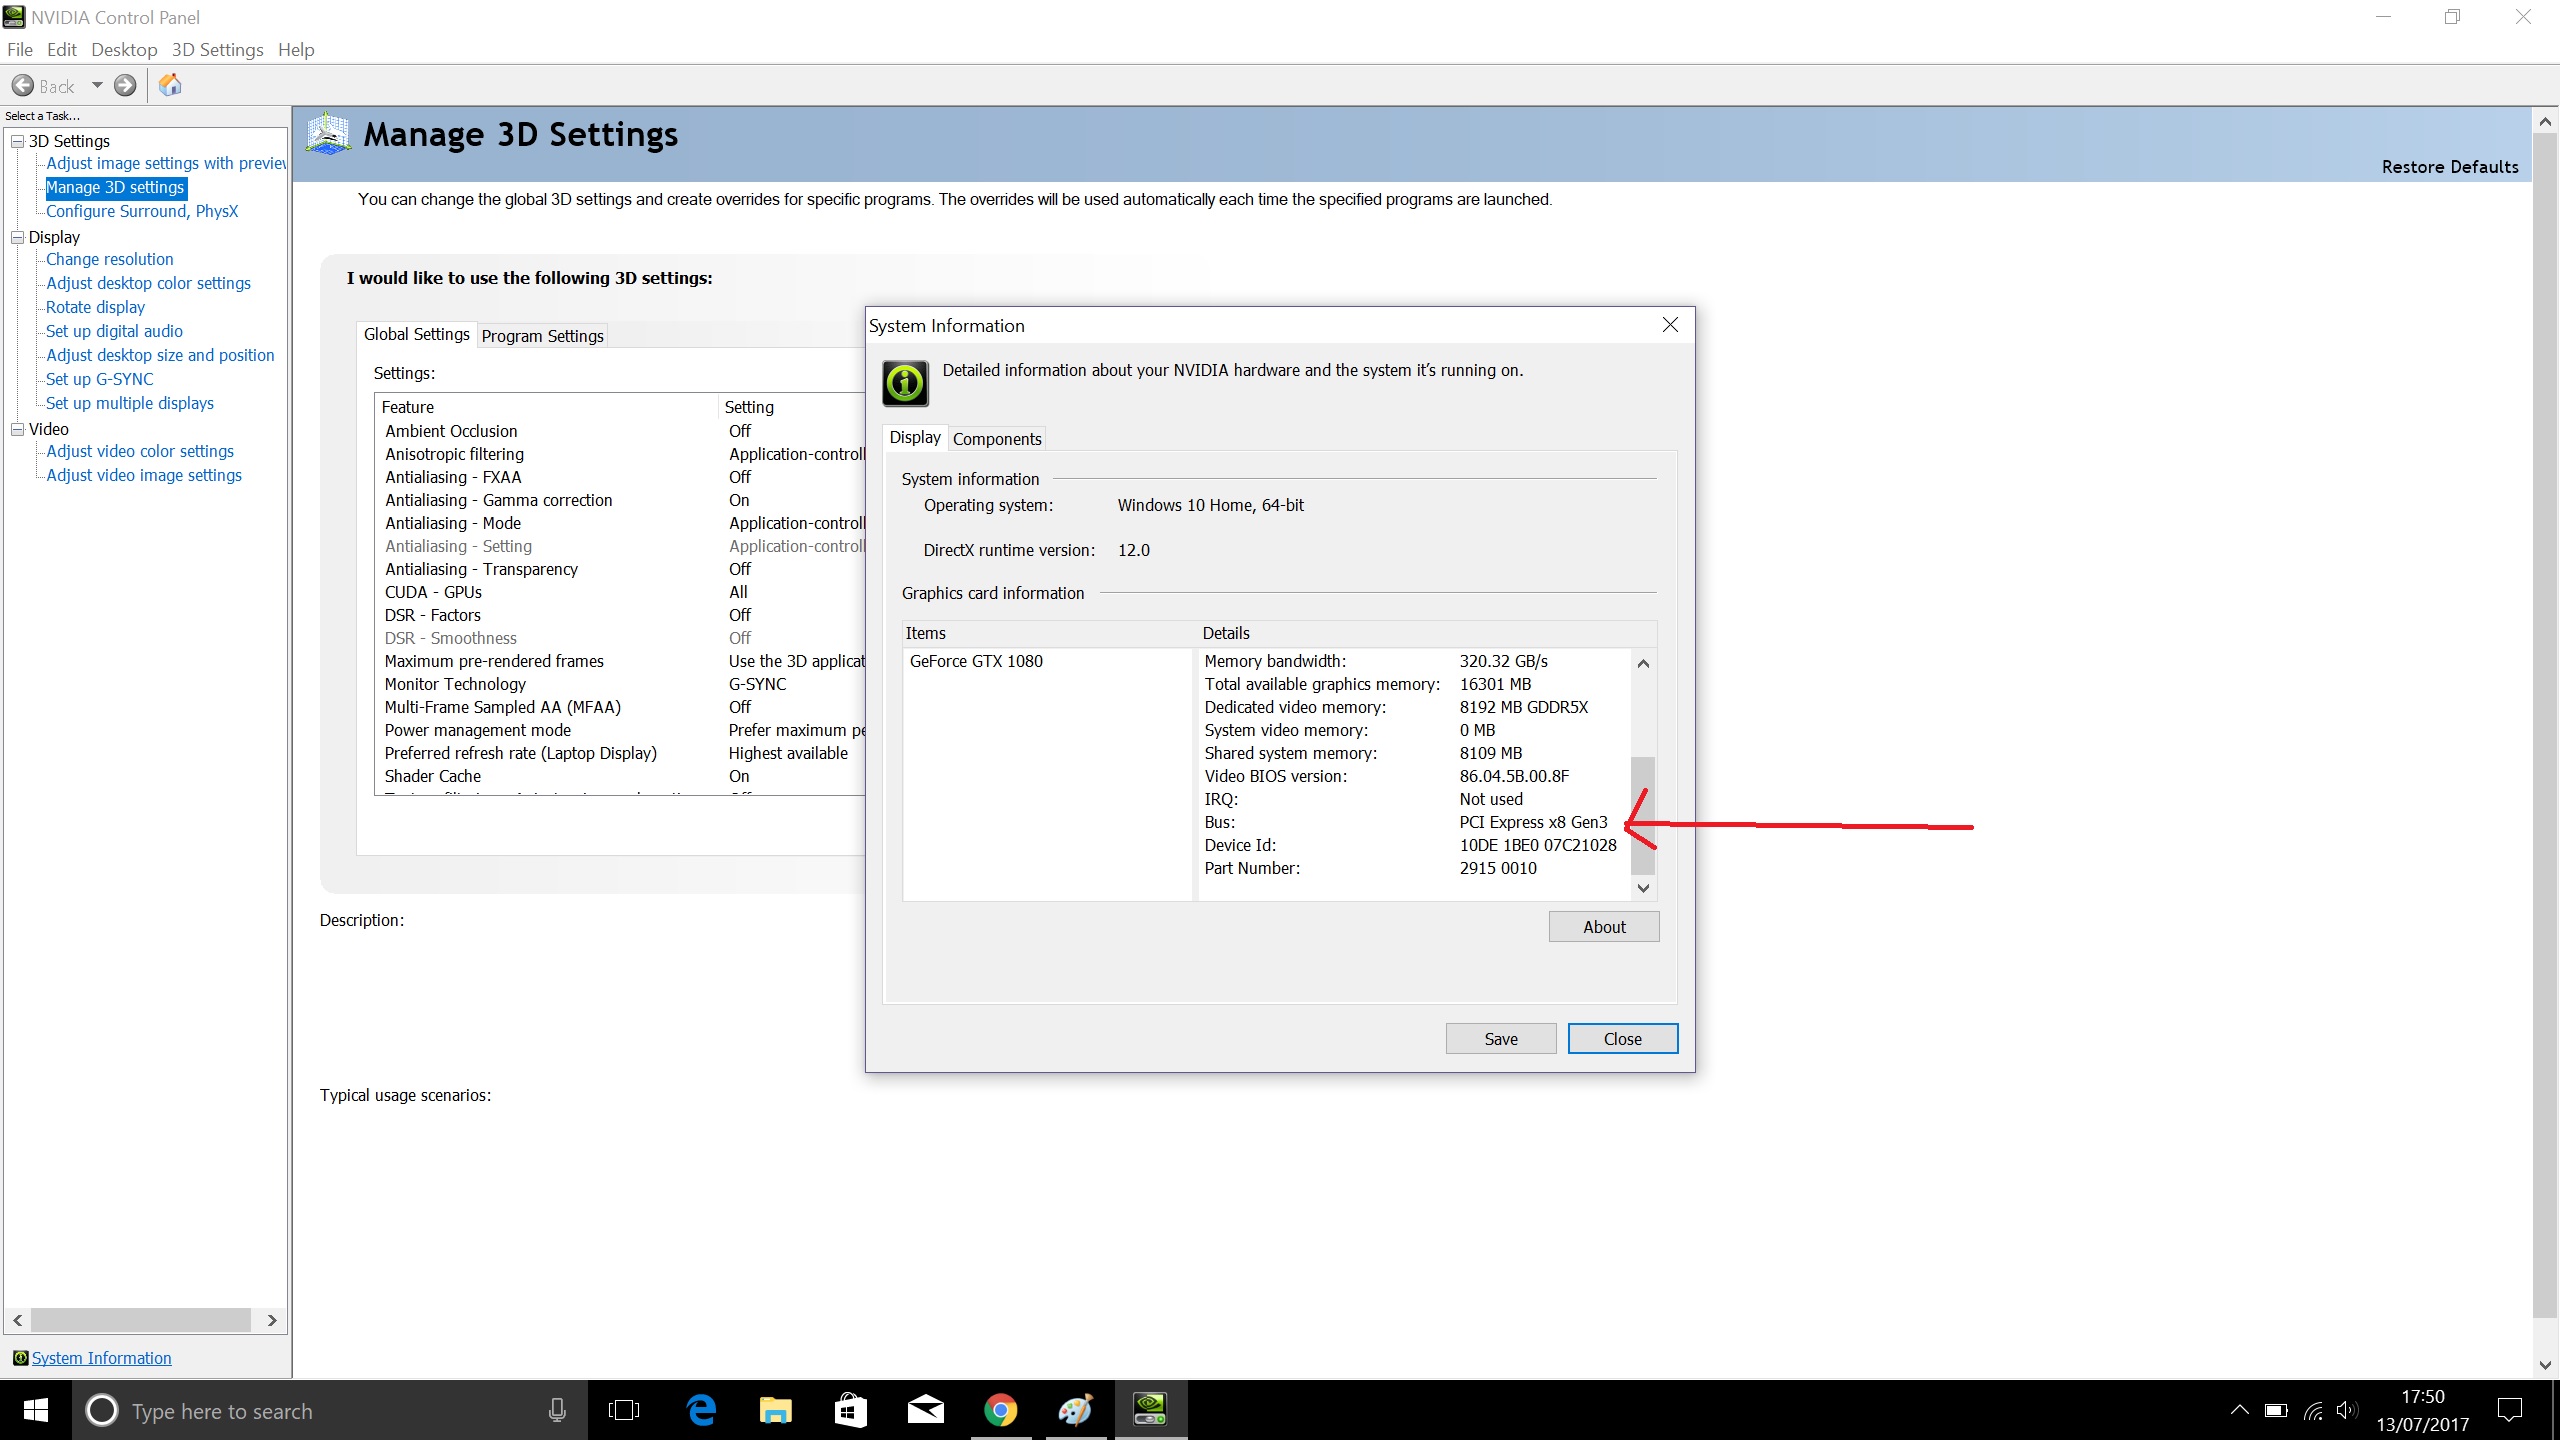
Task: Open Set up multiple displays
Action: click(x=130, y=403)
